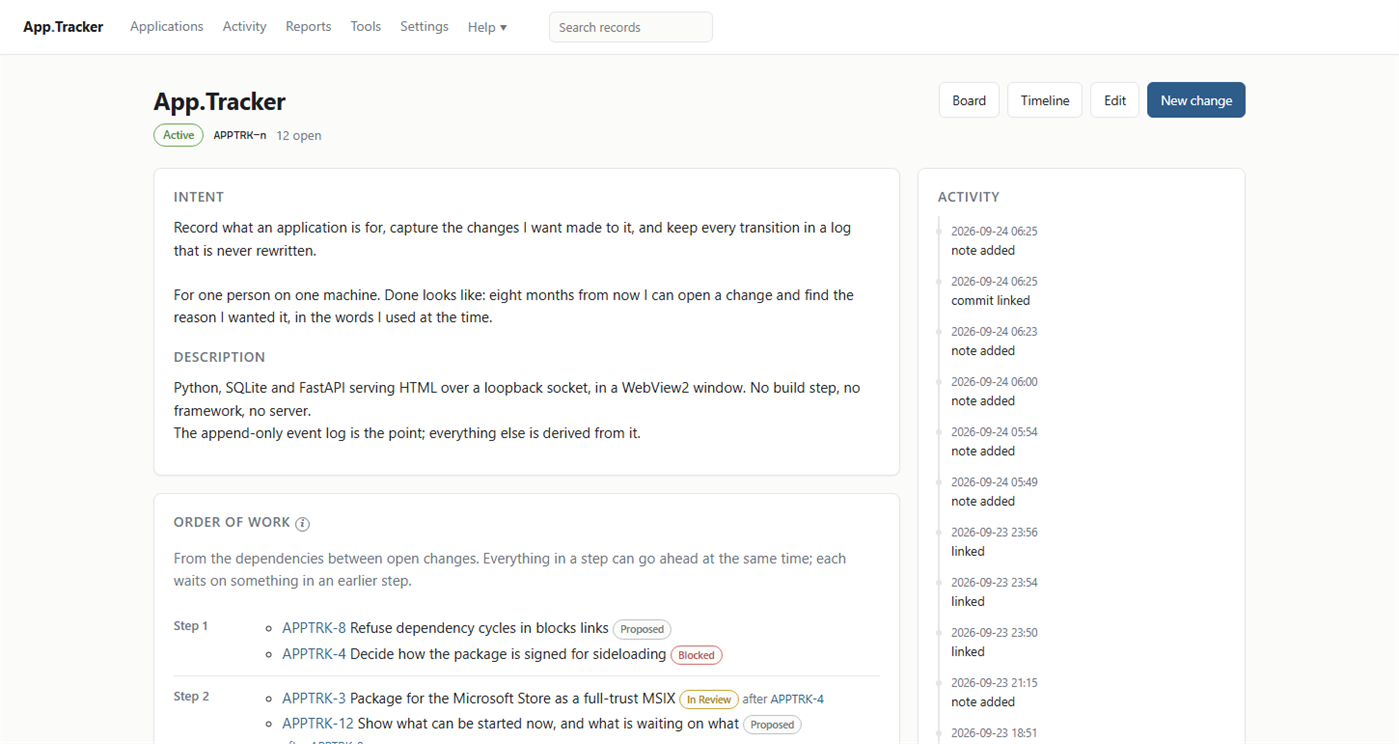
Task: Open the Order of Work info icon
Action: pos(302,524)
